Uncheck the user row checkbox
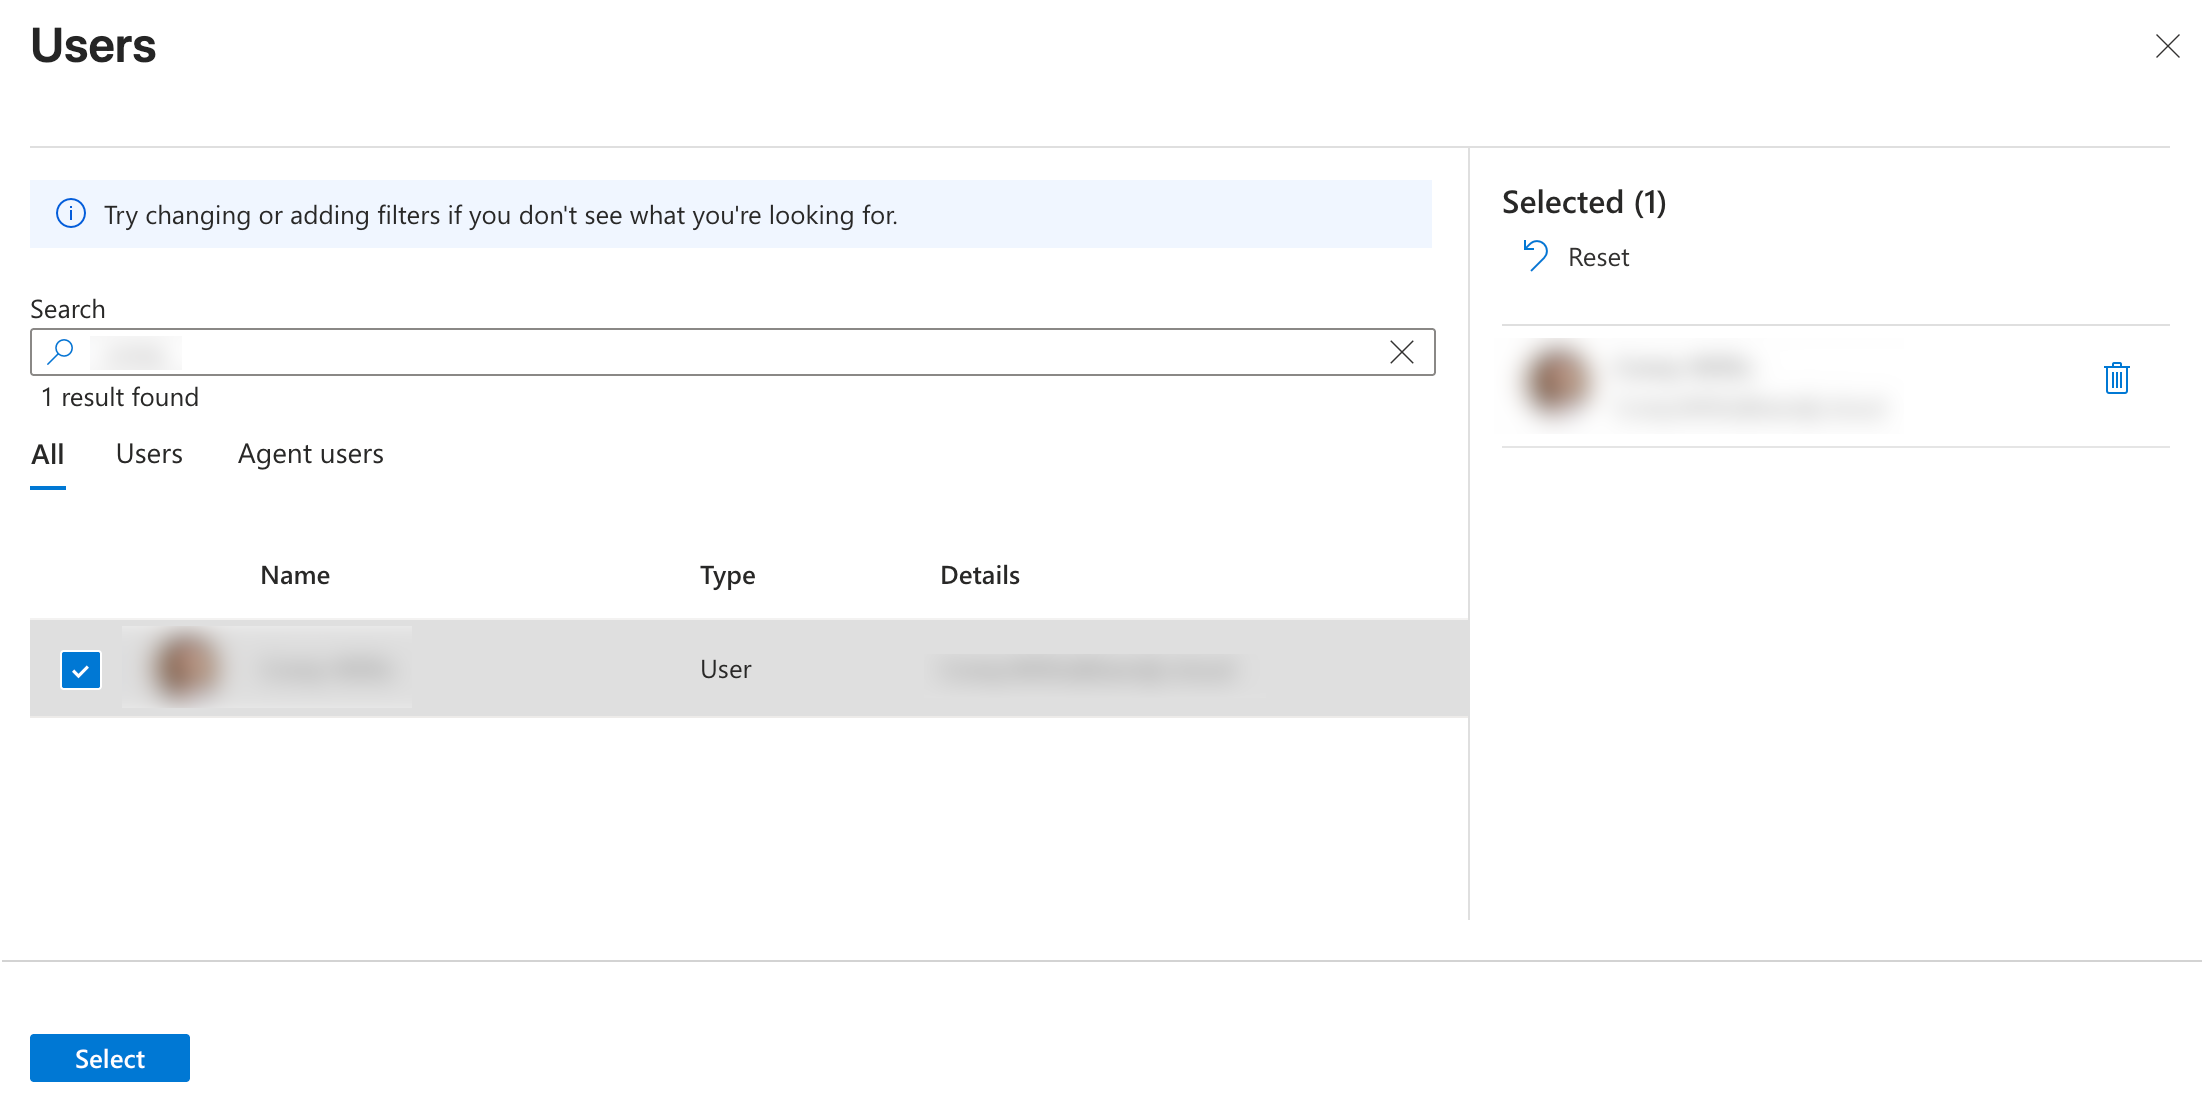The height and width of the screenshot is (1108, 2202). (81, 669)
